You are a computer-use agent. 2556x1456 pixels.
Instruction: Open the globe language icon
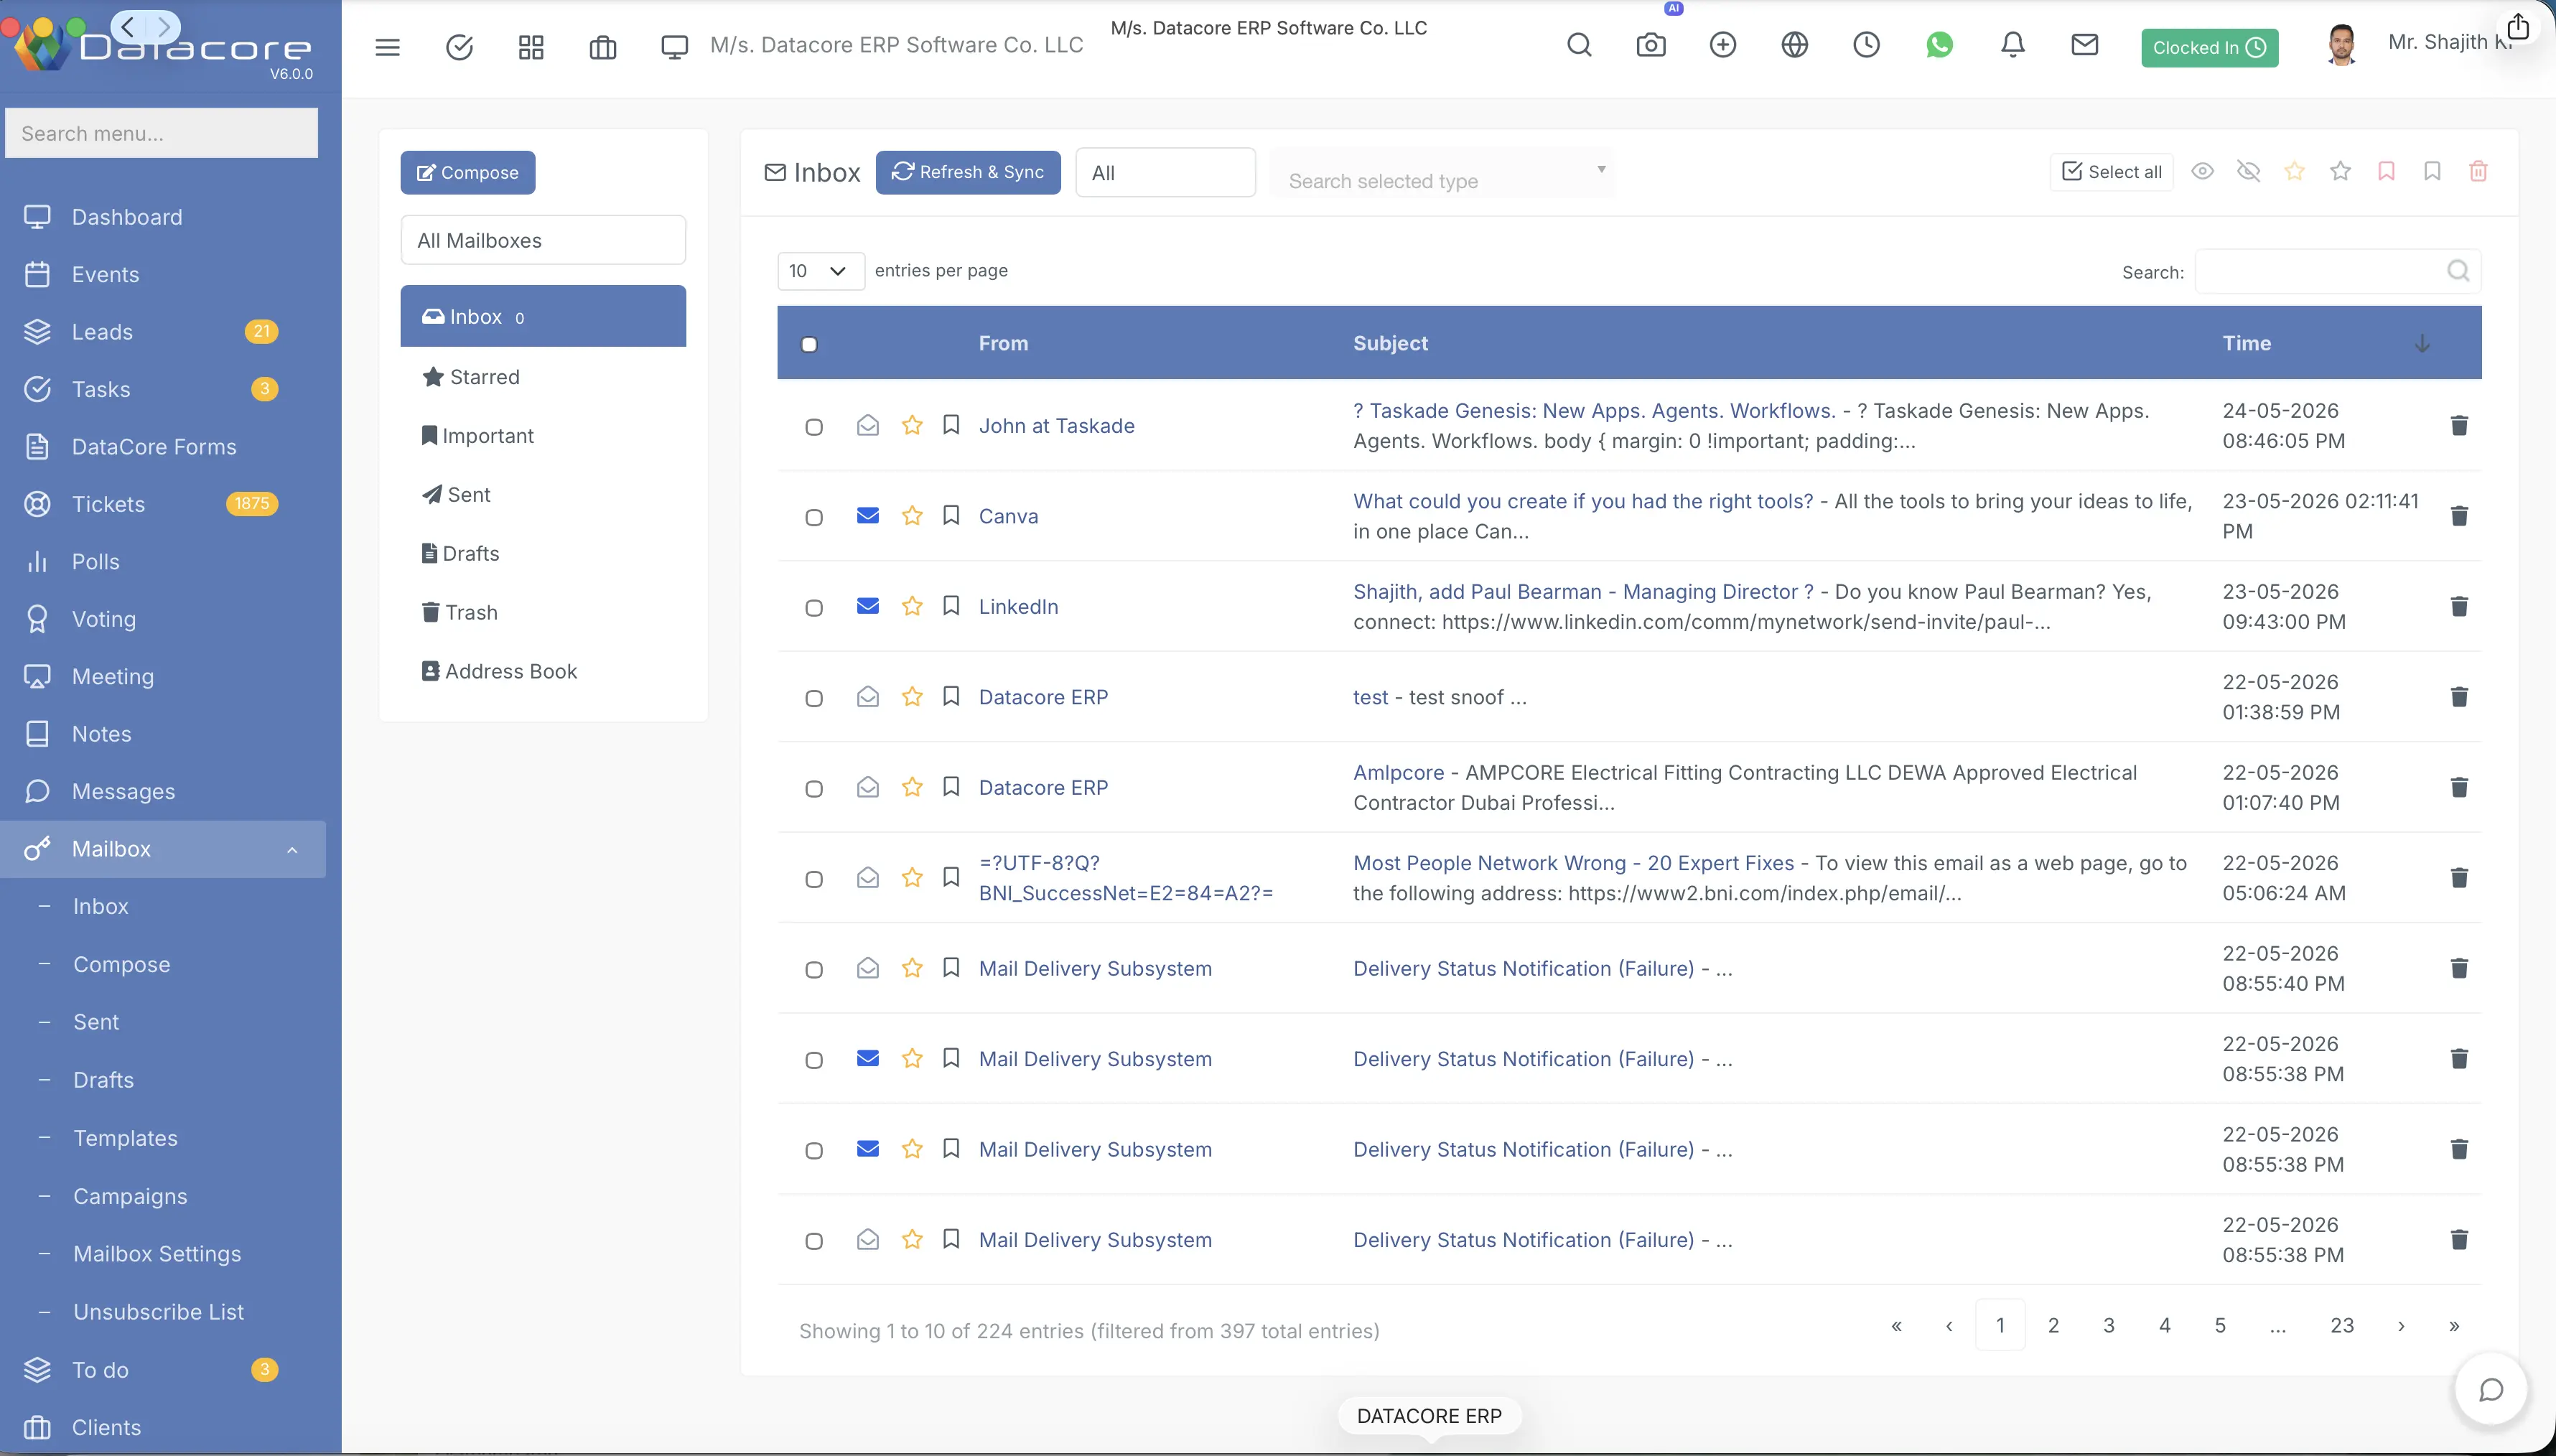[x=1795, y=45]
